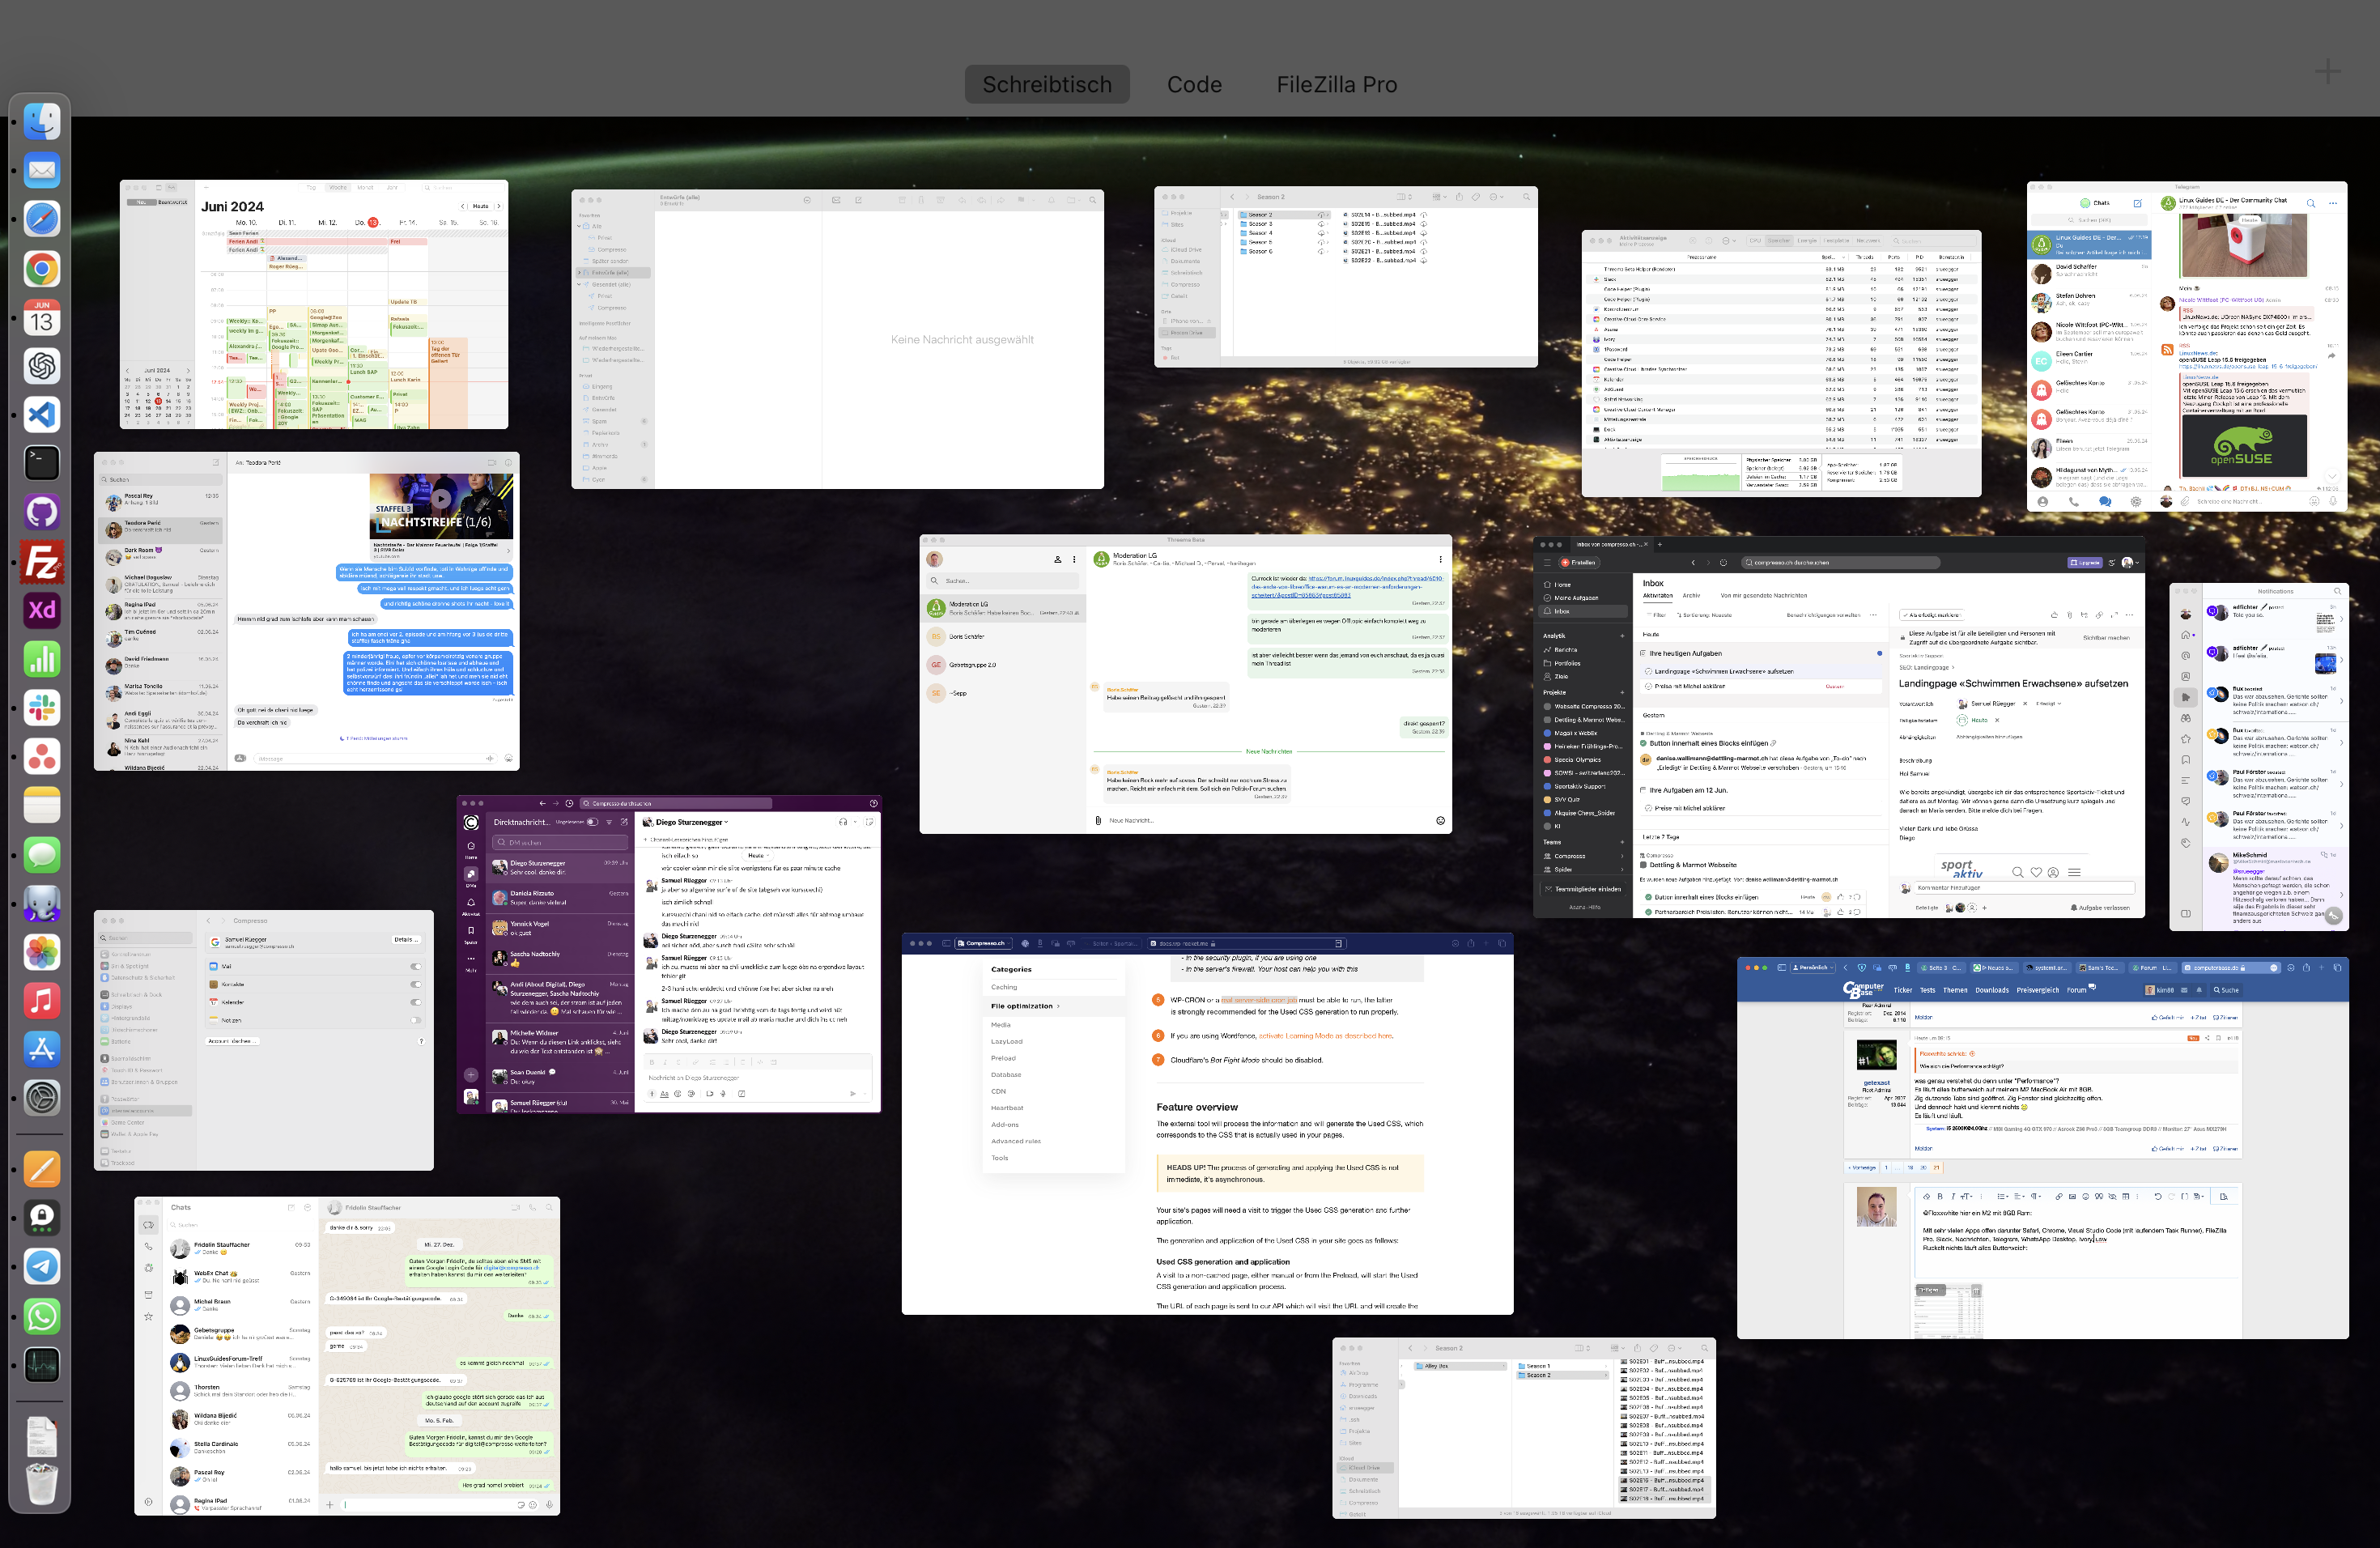The height and width of the screenshot is (1548, 2380).
Task: Click the Account löschen button
Action: pos(232,1041)
